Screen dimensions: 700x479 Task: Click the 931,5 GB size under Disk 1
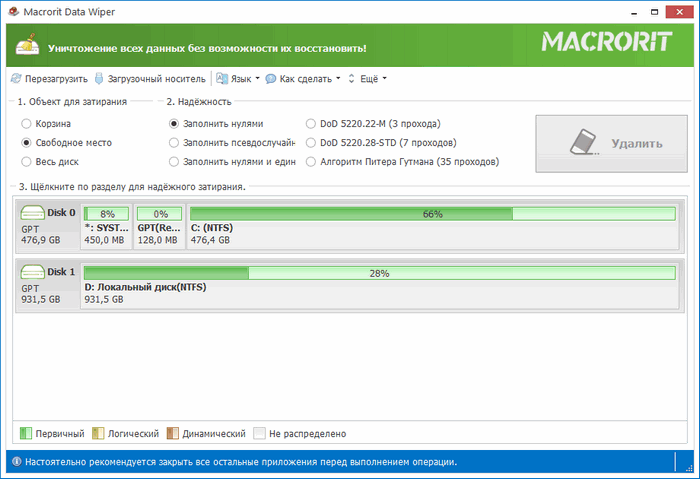pos(41,300)
